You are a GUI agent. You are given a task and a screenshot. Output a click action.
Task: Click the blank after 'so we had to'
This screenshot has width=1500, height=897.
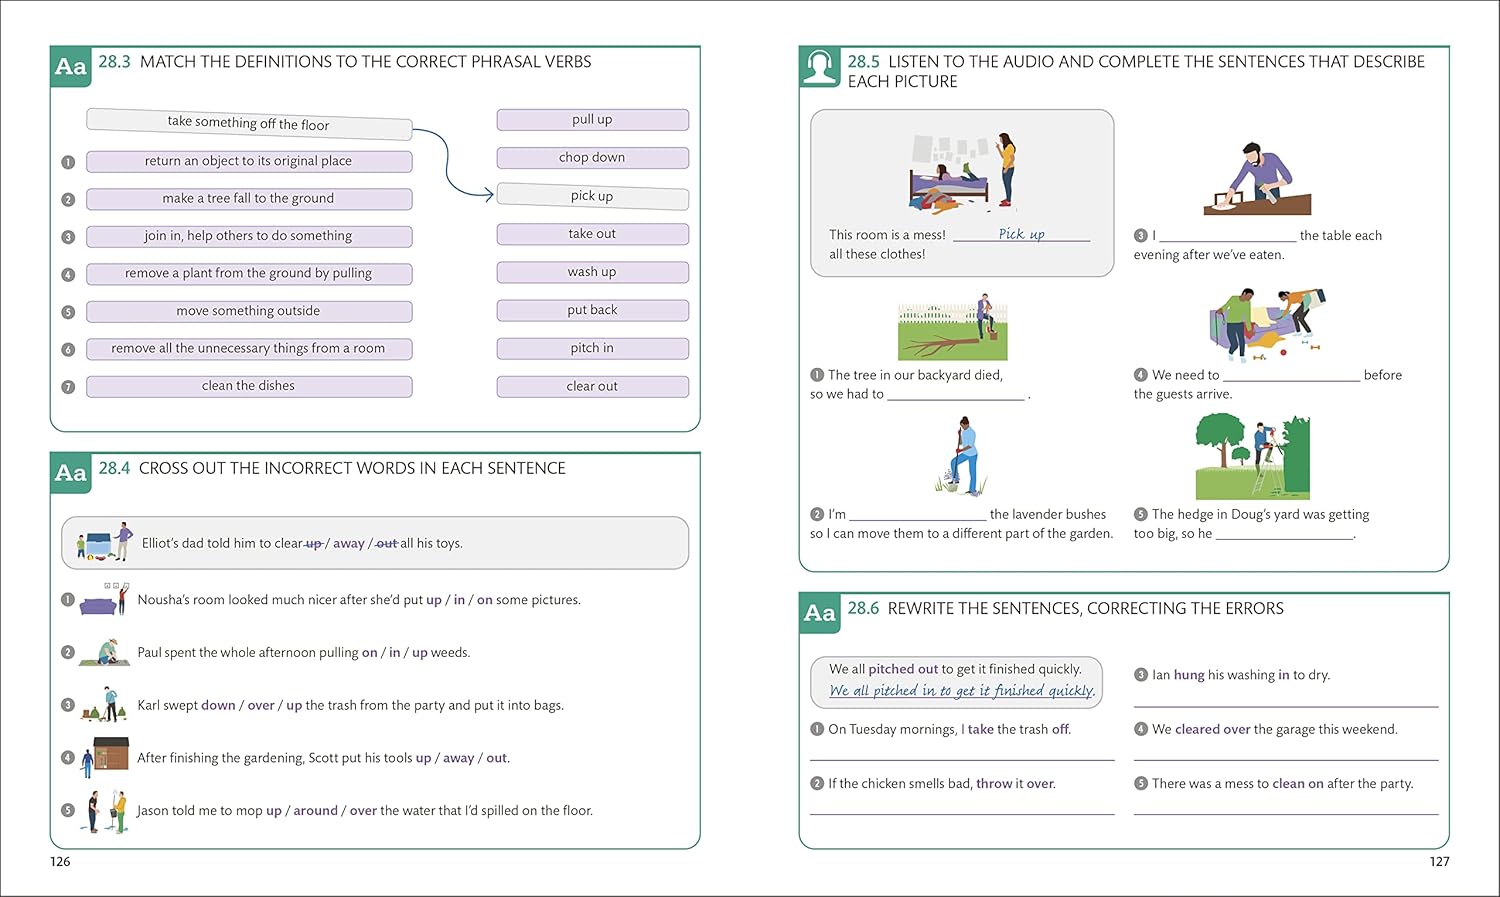956,400
